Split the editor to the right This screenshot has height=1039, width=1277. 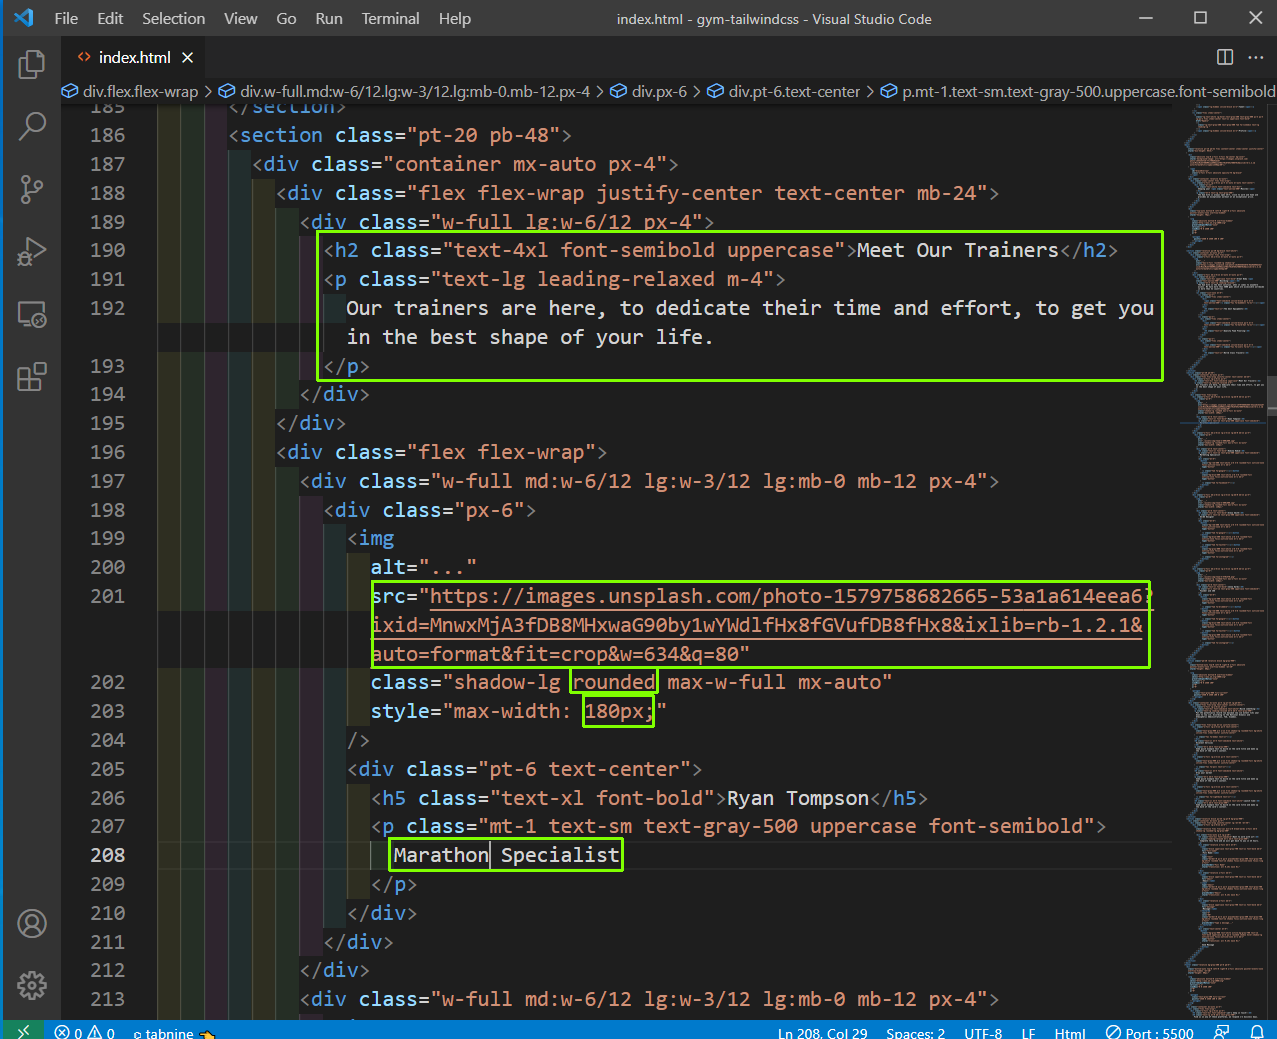(1225, 57)
